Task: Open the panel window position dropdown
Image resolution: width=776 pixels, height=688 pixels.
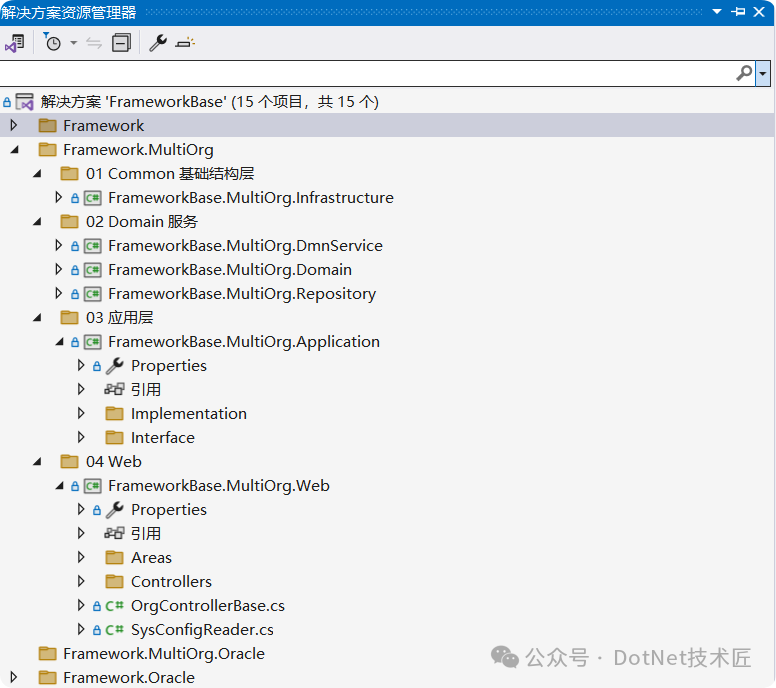Action: (x=717, y=12)
